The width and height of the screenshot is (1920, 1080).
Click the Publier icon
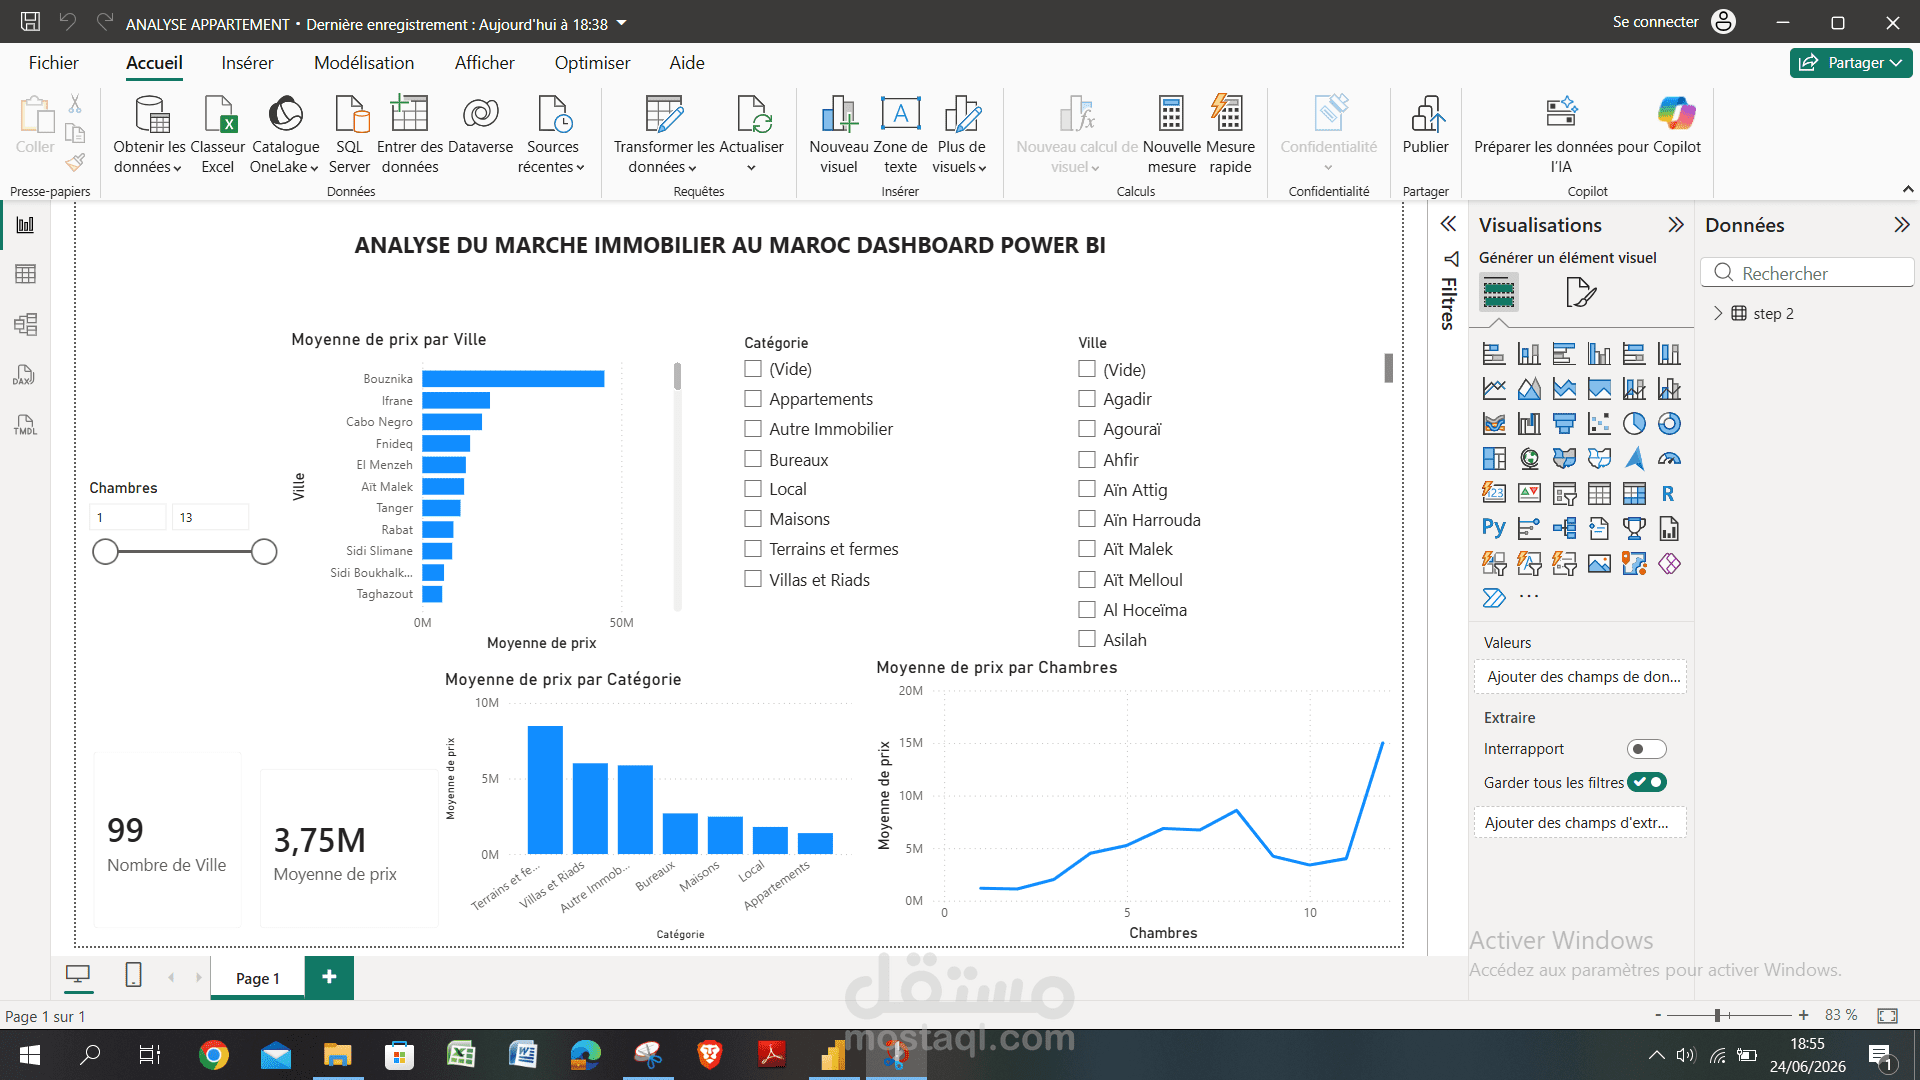click(1426, 126)
